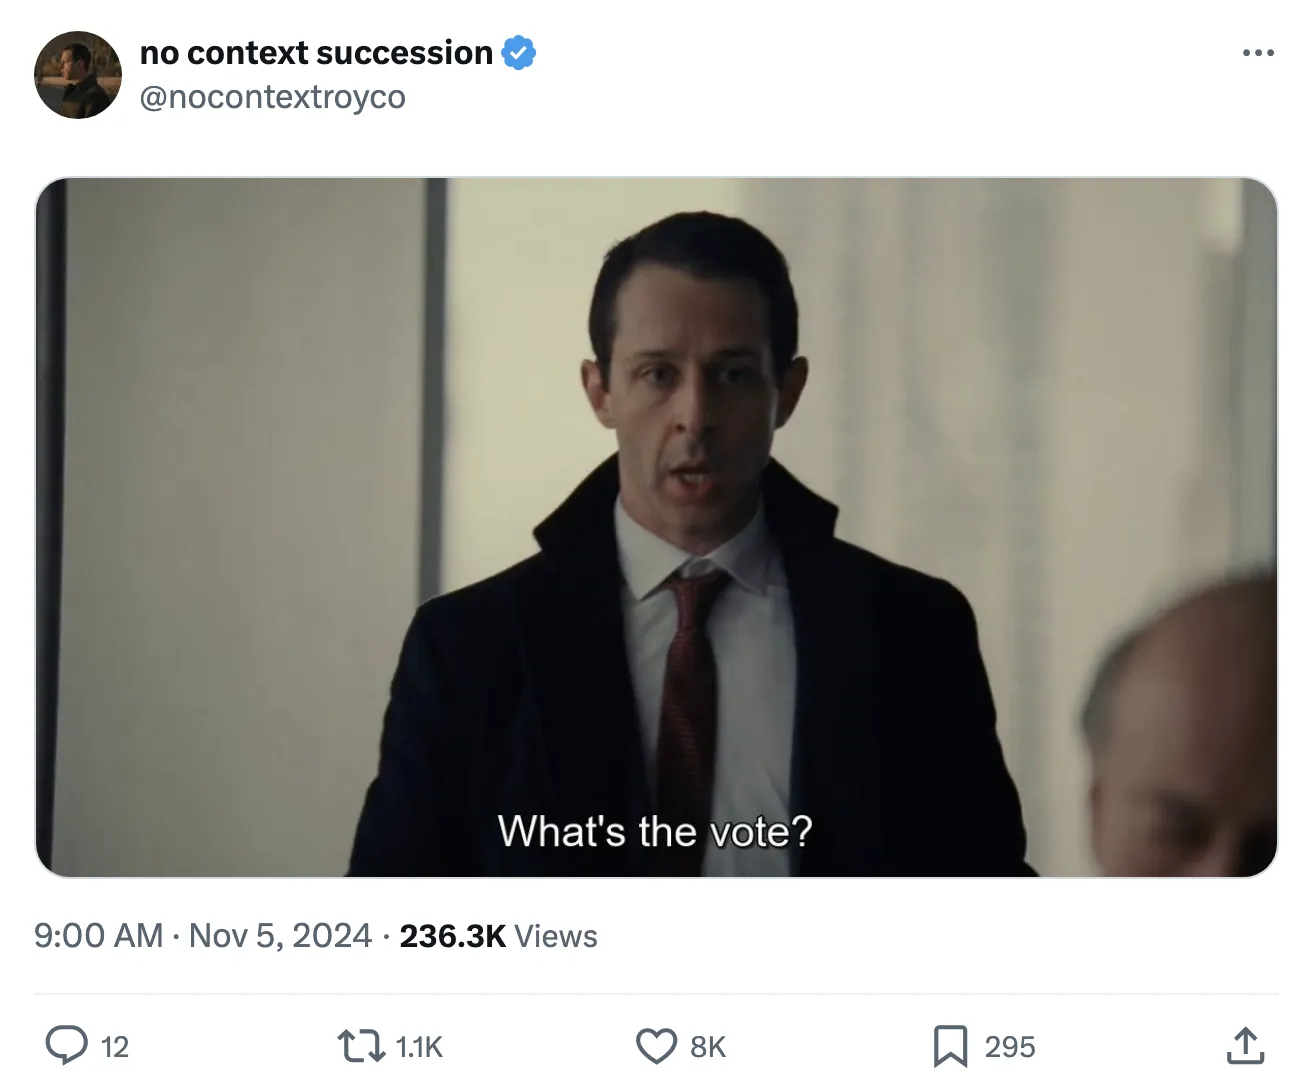
Task: Click the heart icon to like
Action: point(656,1046)
